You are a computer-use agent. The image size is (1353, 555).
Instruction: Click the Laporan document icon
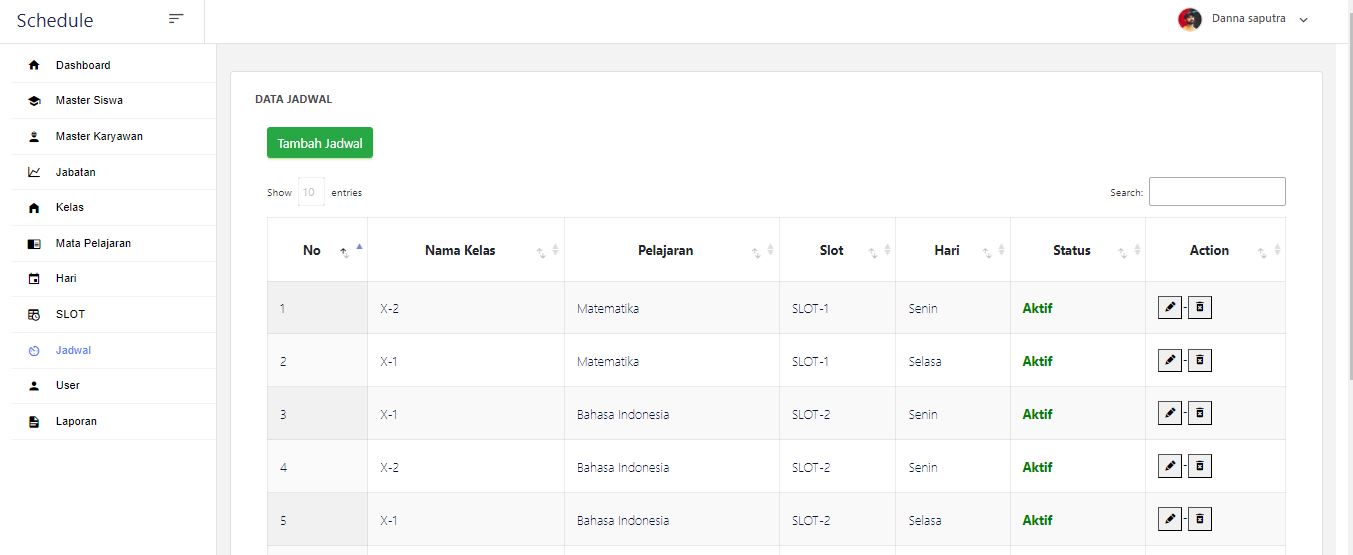(34, 422)
